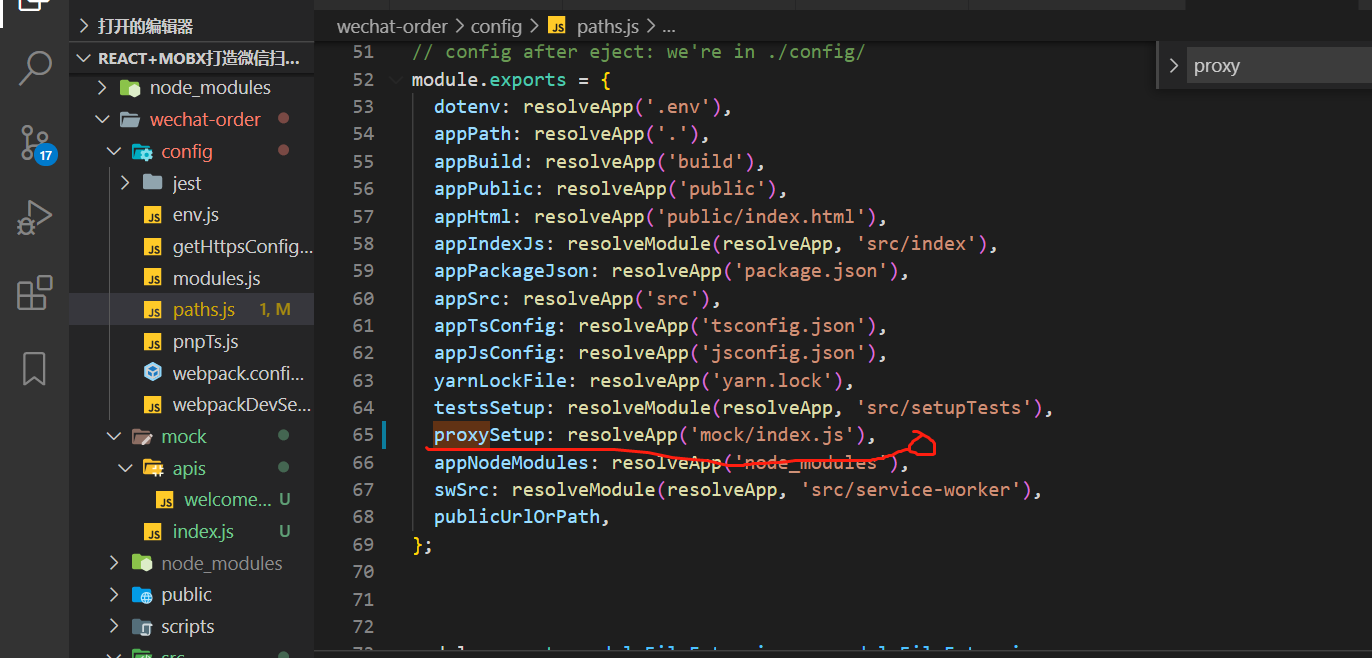The height and width of the screenshot is (658, 1372).
Task: Click the config folder gear icon
Action: pos(142,152)
